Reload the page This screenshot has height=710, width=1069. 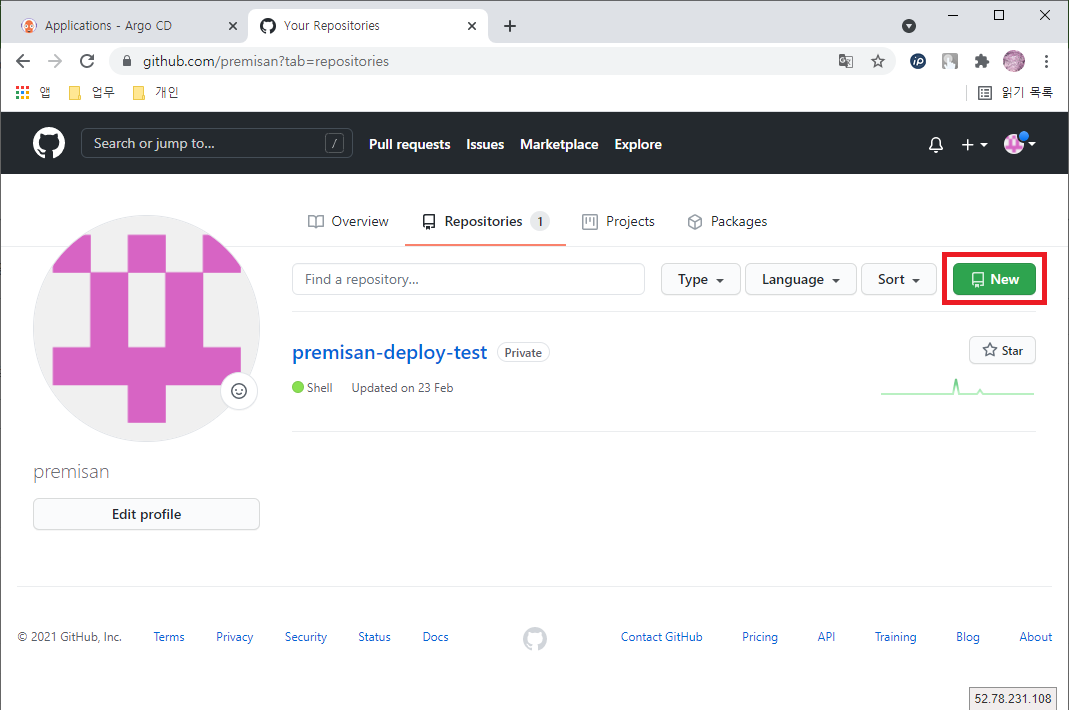(x=87, y=61)
